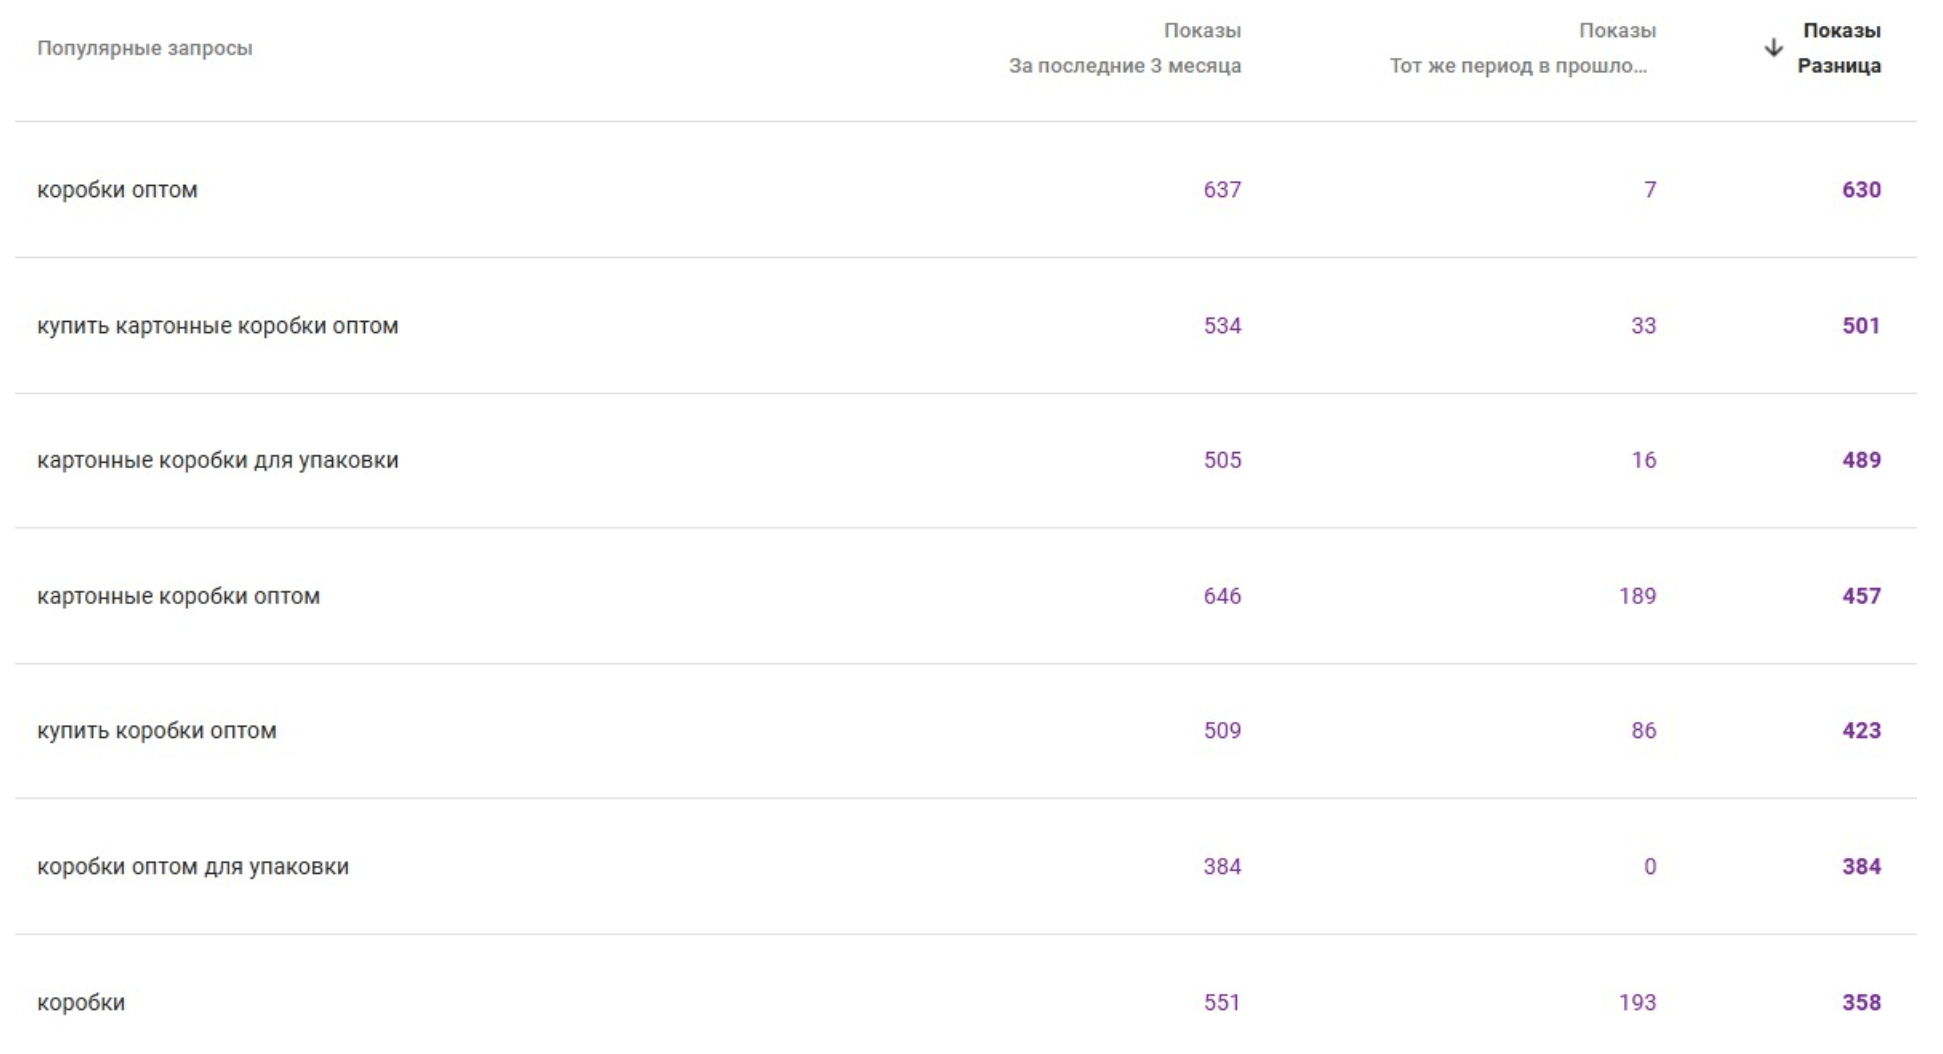Click the last query коробки
This screenshot has width=1943, height=1054.
81,1003
